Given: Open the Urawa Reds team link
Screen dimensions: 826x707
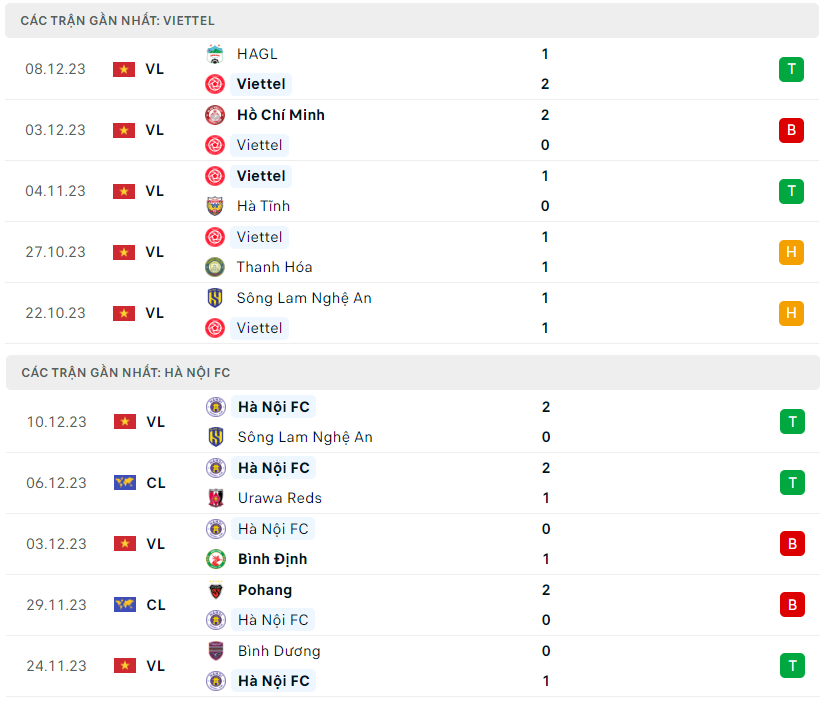Looking at the screenshot, I should (x=279, y=498).
